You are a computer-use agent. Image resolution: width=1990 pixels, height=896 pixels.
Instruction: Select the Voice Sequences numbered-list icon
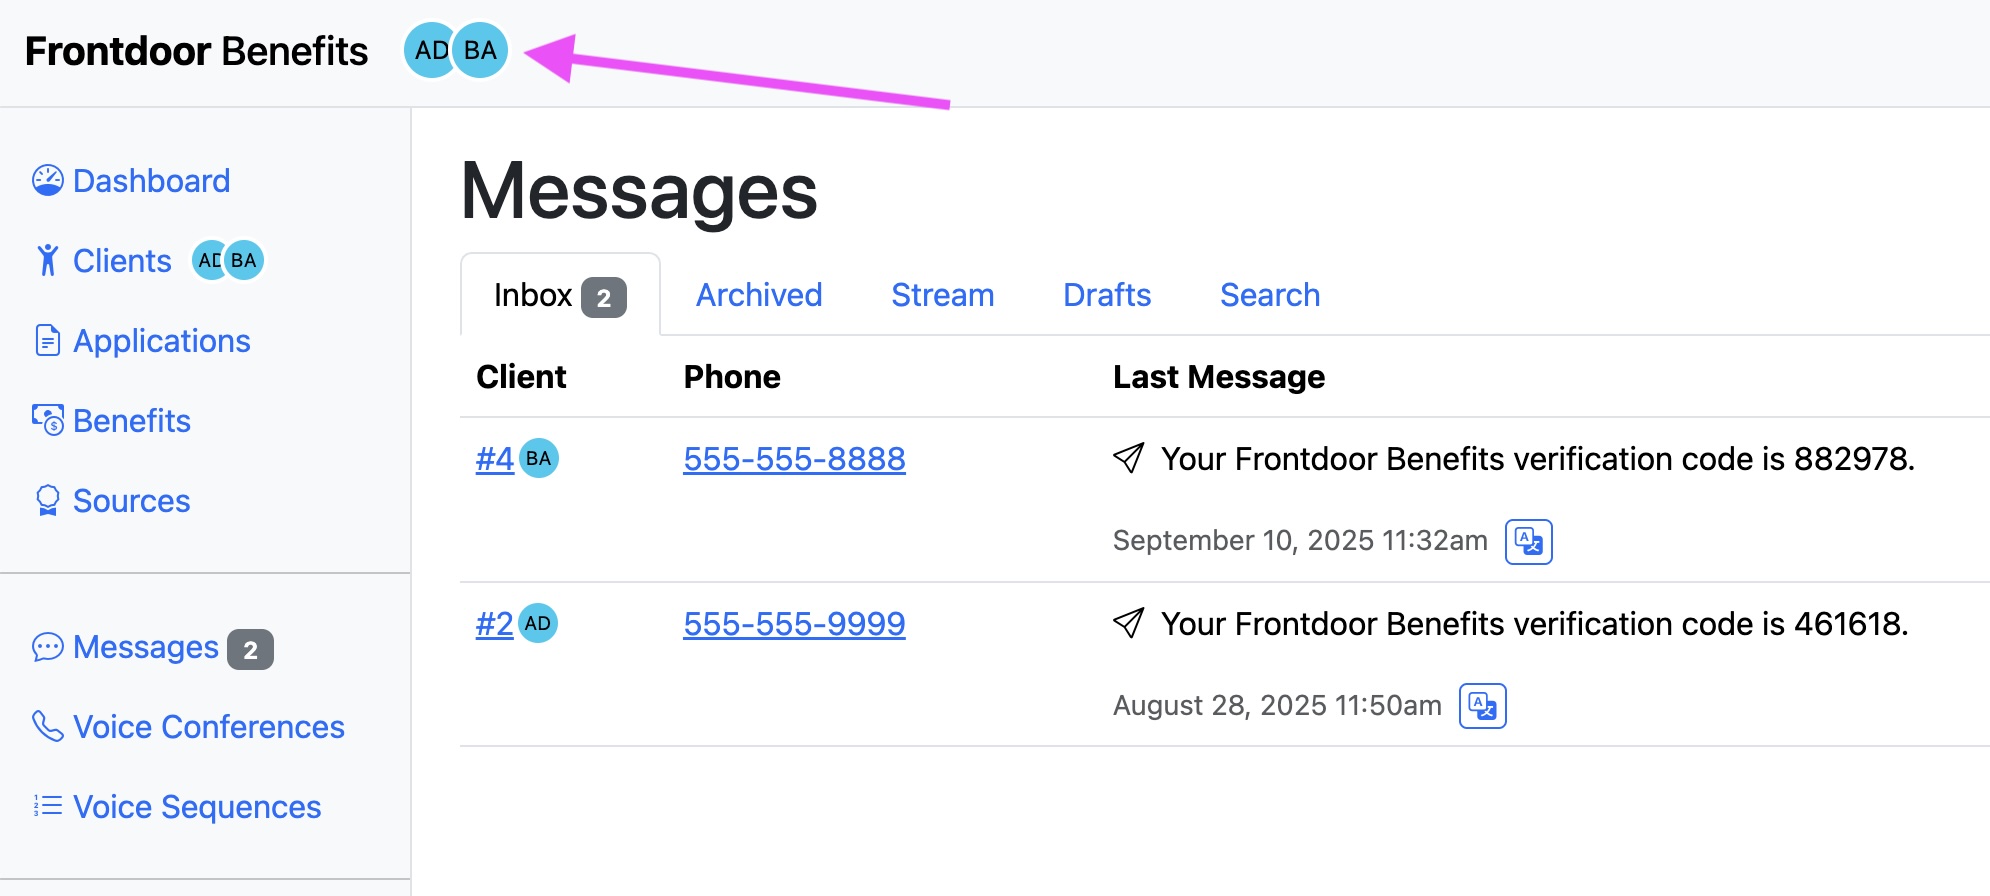[x=47, y=806]
